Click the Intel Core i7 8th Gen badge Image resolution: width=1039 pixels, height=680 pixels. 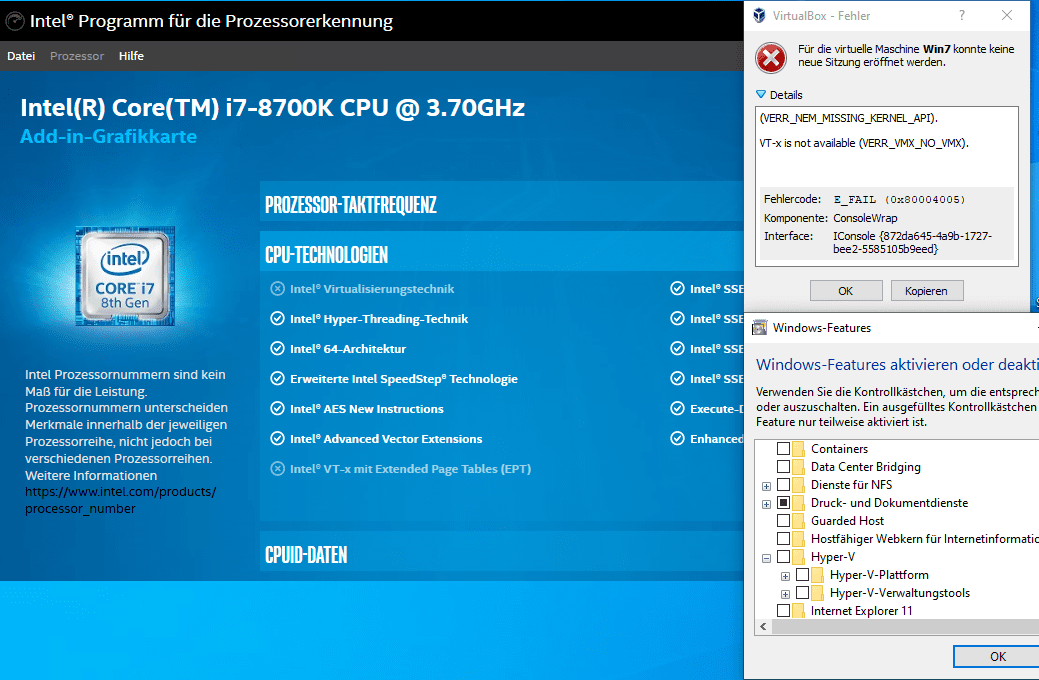[x=125, y=276]
